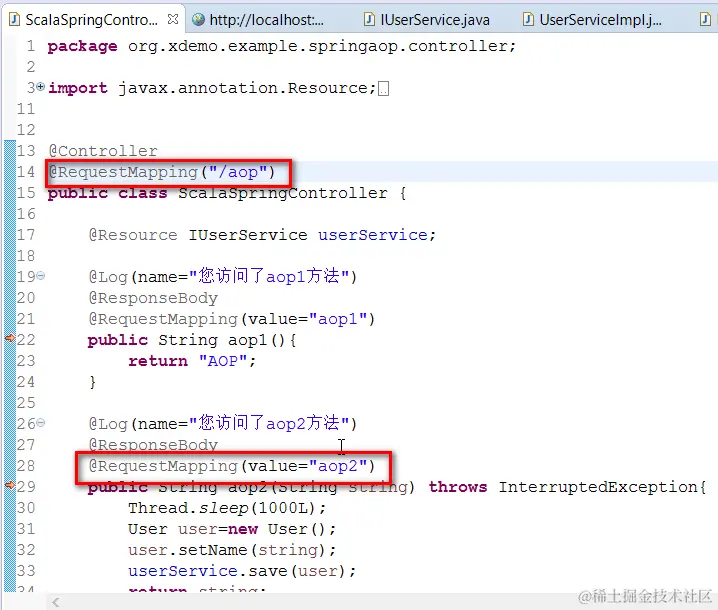Collapse the aop2 method at line 26

pyautogui.click(x=41, y=423)
